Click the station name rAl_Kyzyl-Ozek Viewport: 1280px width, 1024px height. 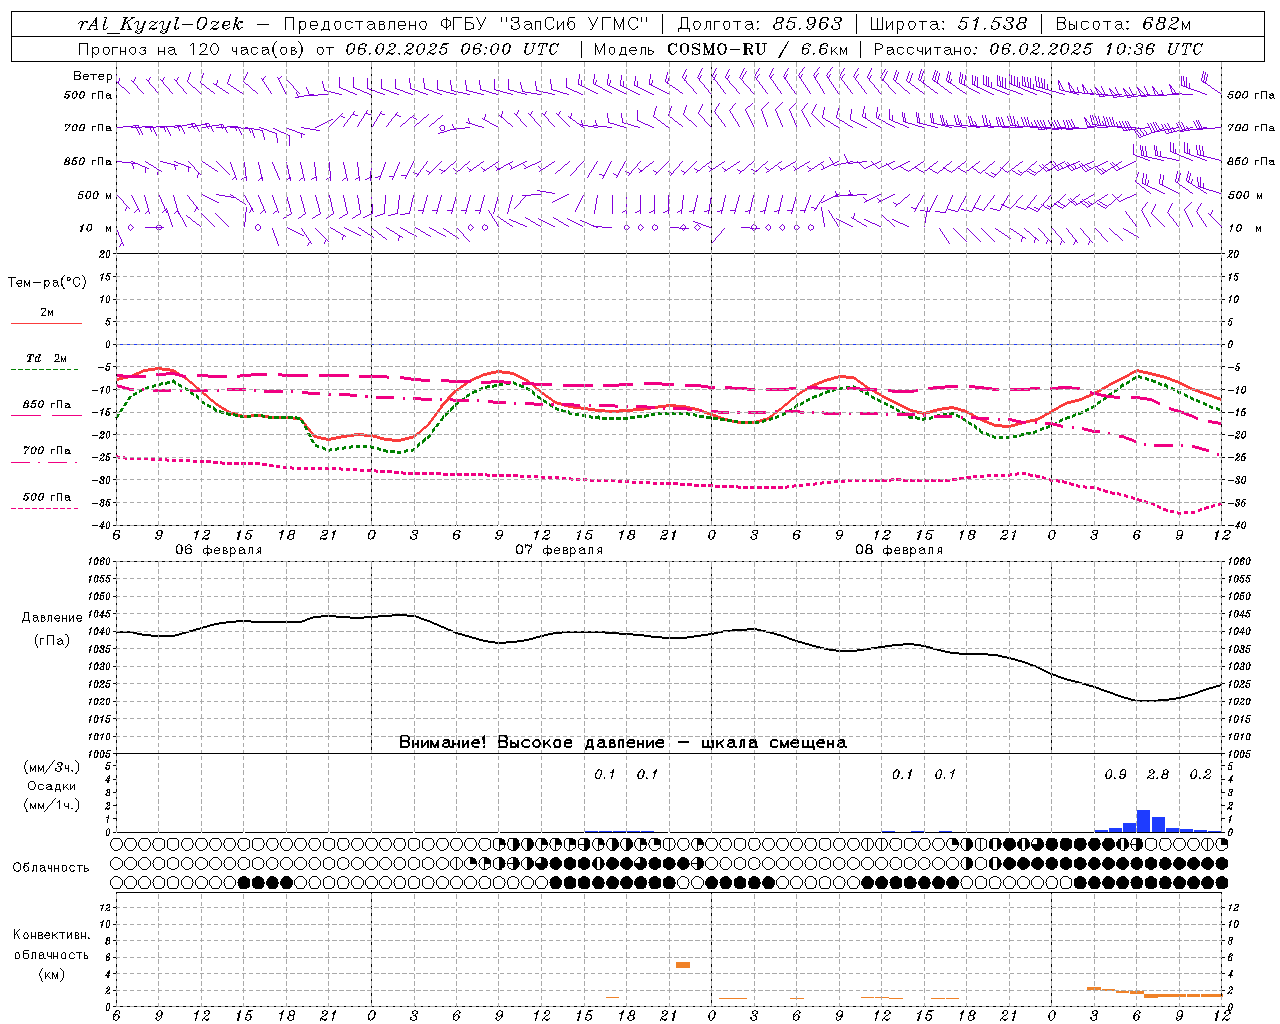[160, 24]
